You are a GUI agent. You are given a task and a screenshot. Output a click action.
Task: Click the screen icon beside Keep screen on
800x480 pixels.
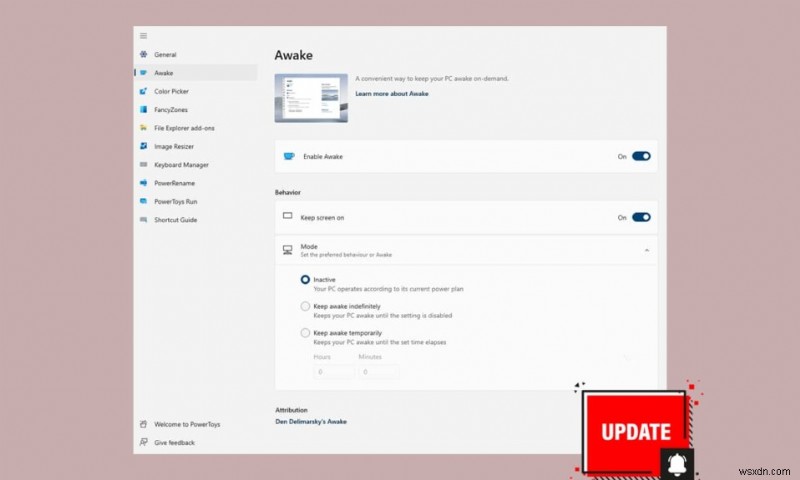288,216
